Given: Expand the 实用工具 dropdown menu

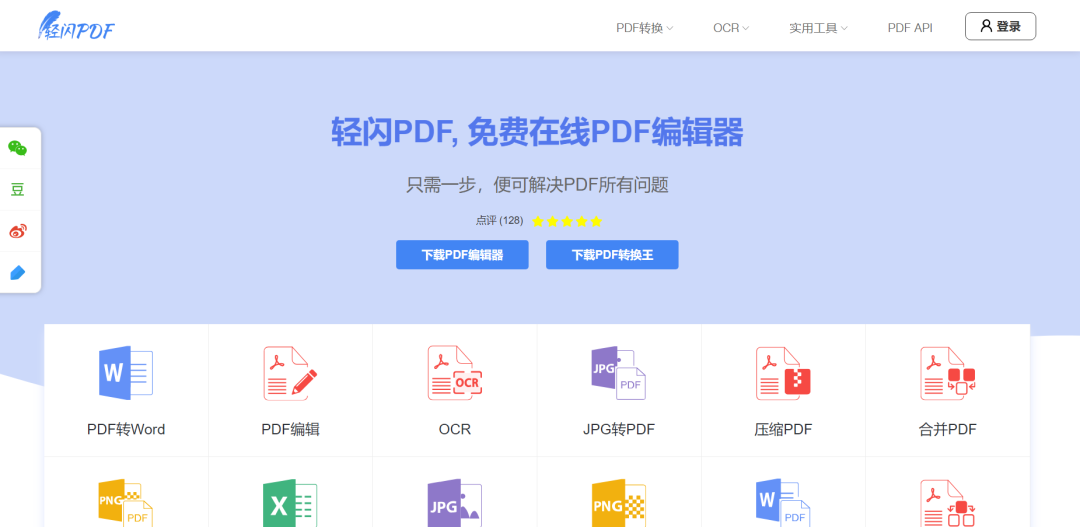Looking at the screenshot, I should 818,28.
